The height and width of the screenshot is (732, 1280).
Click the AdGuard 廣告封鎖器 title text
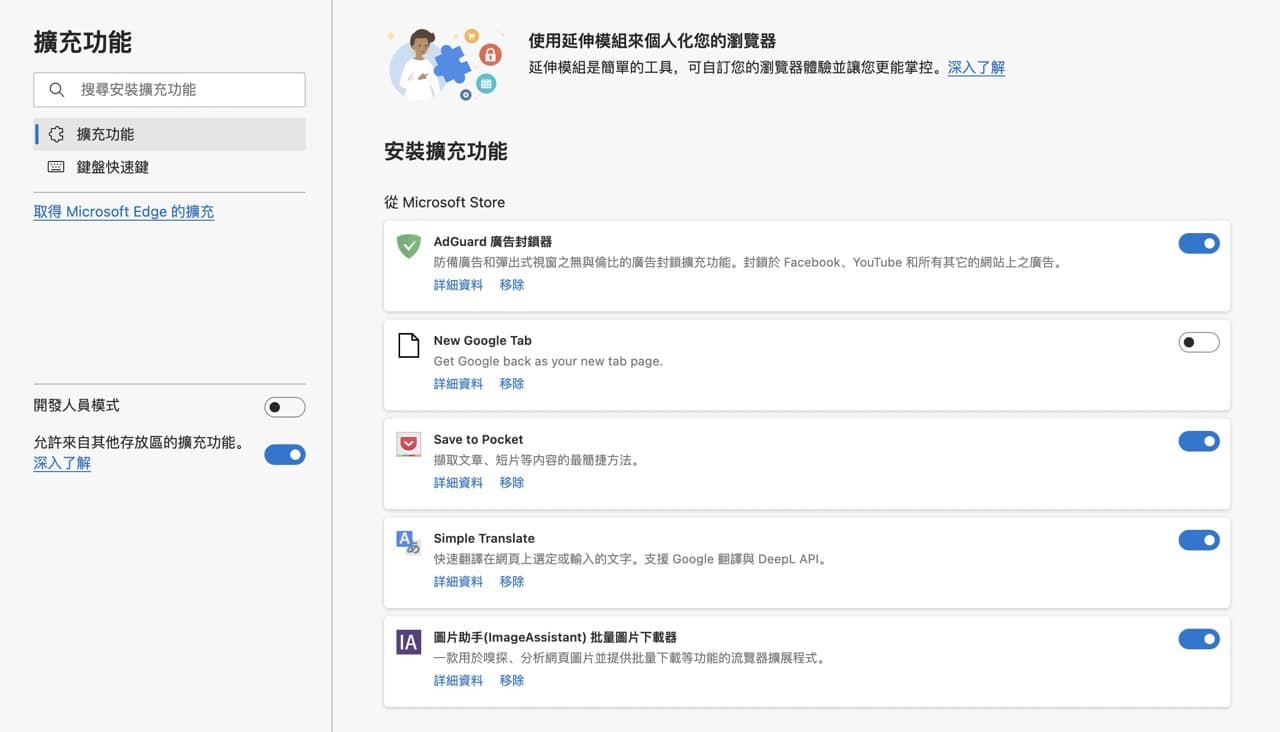pos(493,242)
